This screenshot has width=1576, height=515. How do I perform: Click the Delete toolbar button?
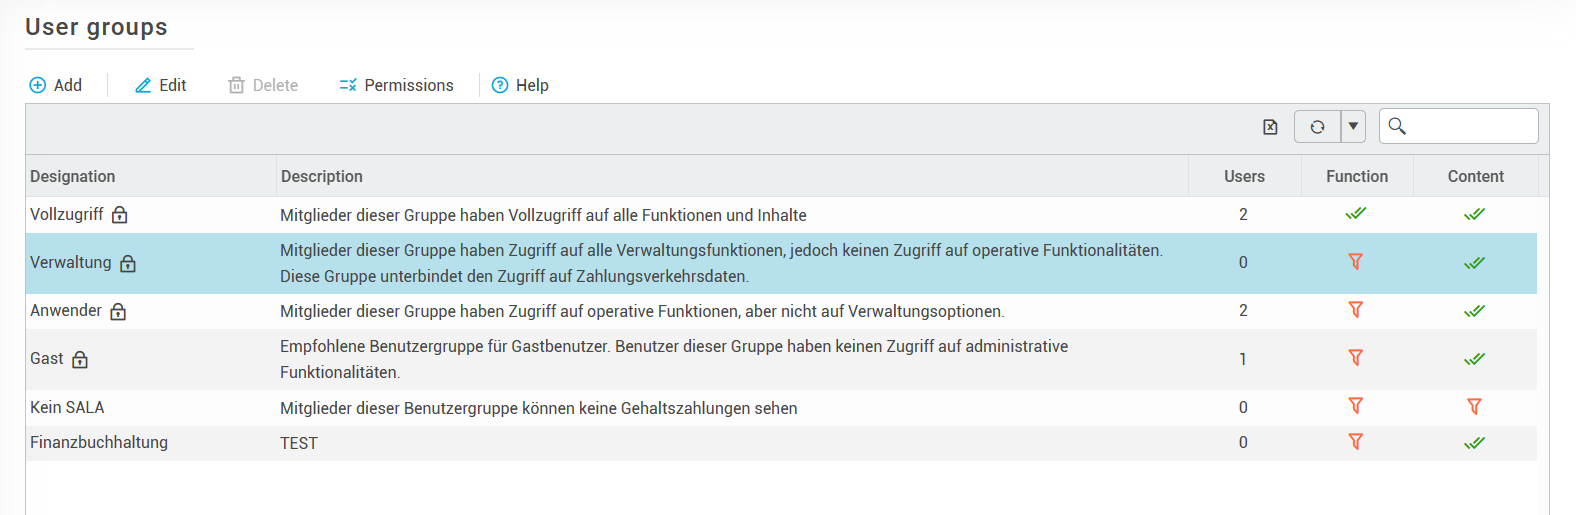click(x=264, y=85)
